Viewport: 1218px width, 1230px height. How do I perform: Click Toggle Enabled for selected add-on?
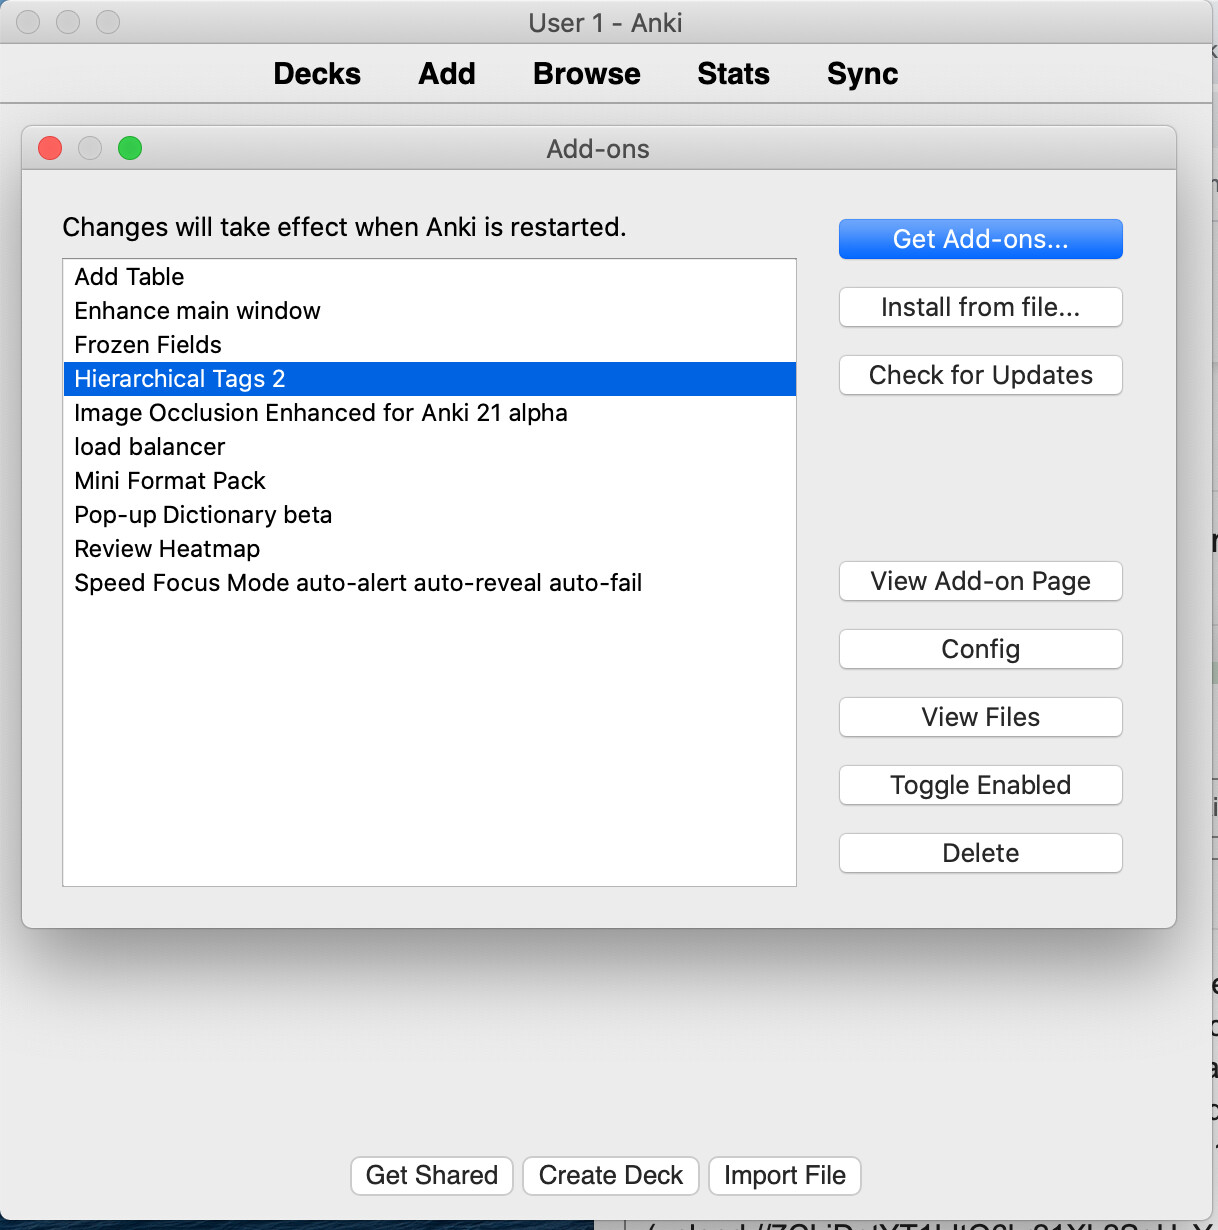click(x=981, y=785)
